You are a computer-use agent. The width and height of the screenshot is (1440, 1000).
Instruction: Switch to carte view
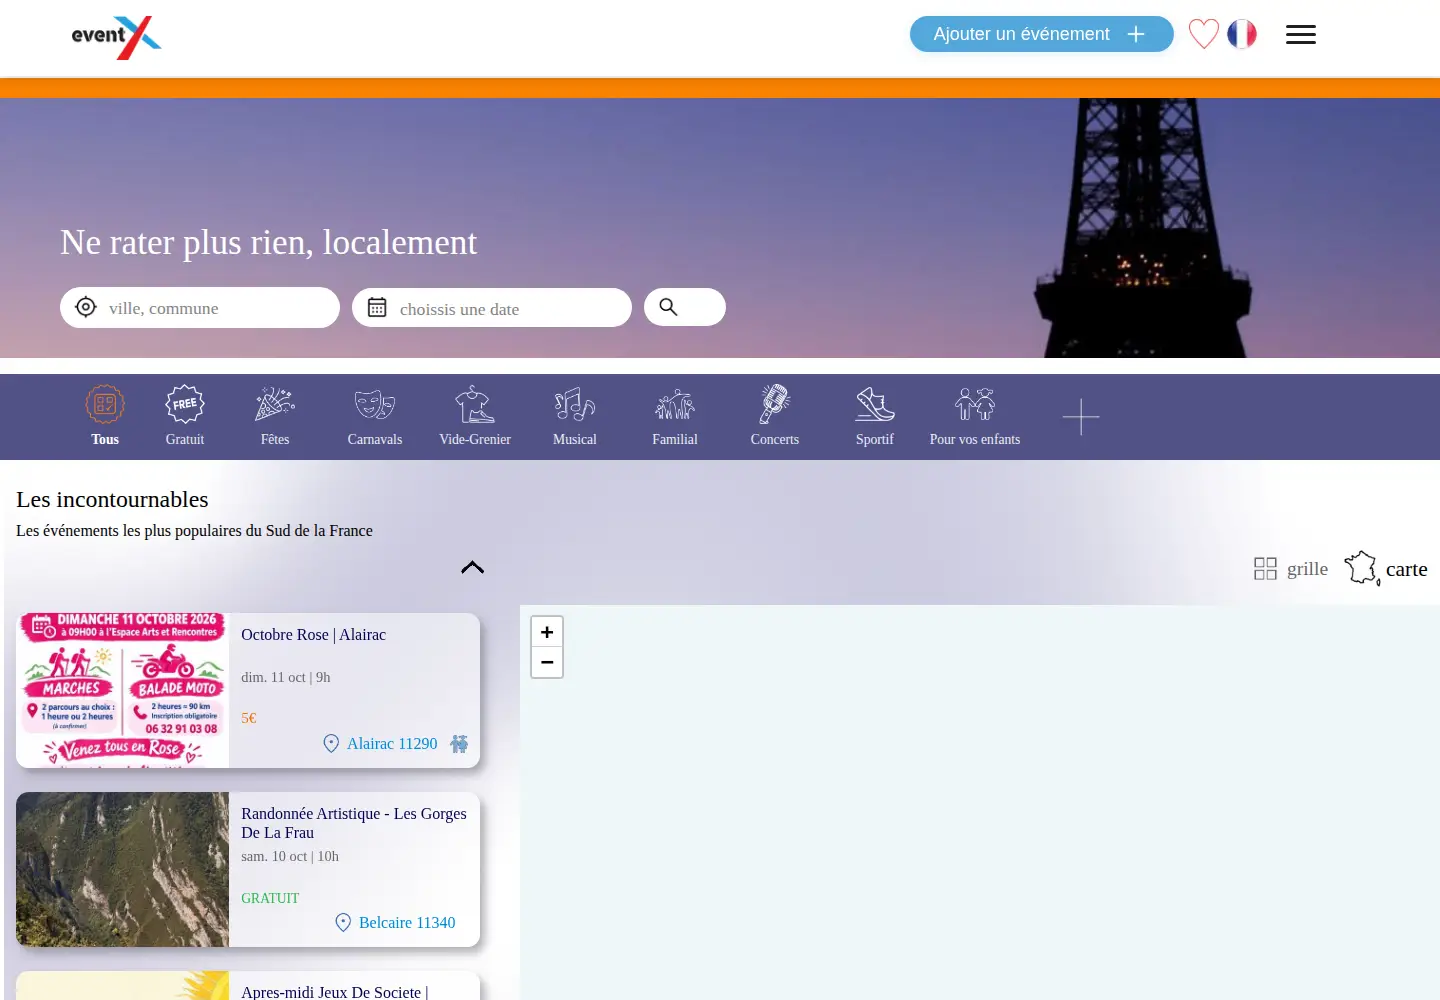point(1386,569)
